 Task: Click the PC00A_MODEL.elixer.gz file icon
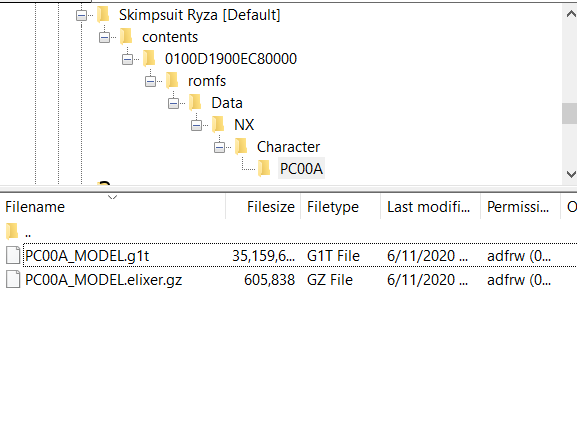[13, 279]
